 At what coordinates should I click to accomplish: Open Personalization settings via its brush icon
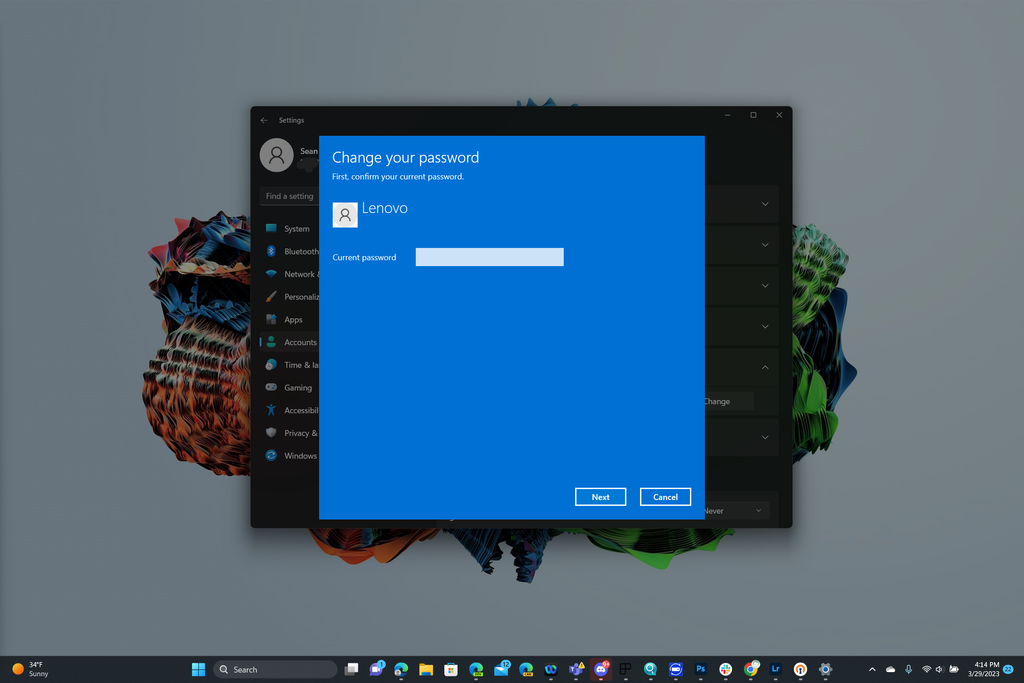(x=270, y=296)
